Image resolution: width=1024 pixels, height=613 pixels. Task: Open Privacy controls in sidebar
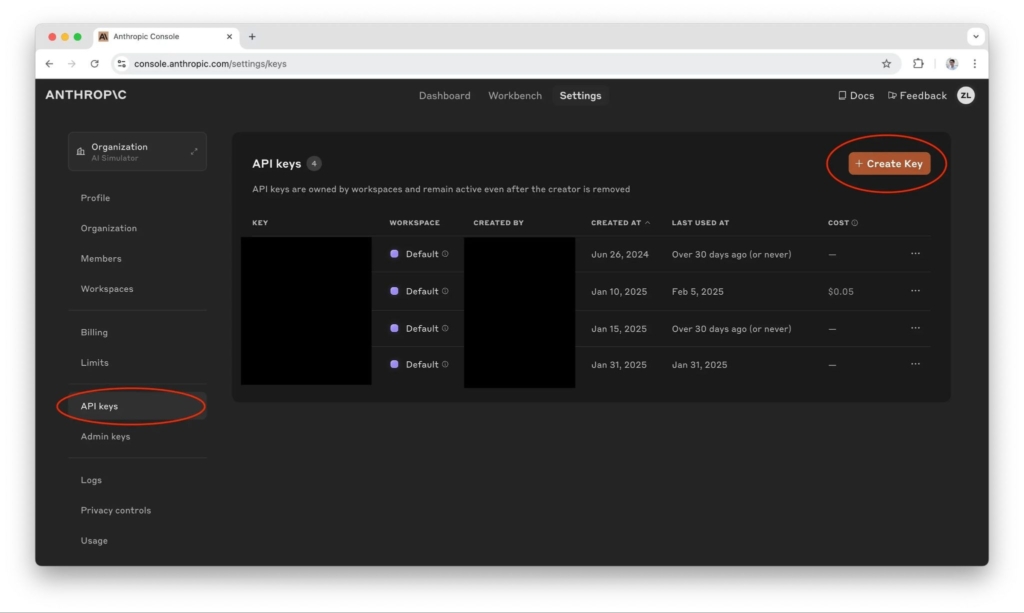click(x=116, y=510)
